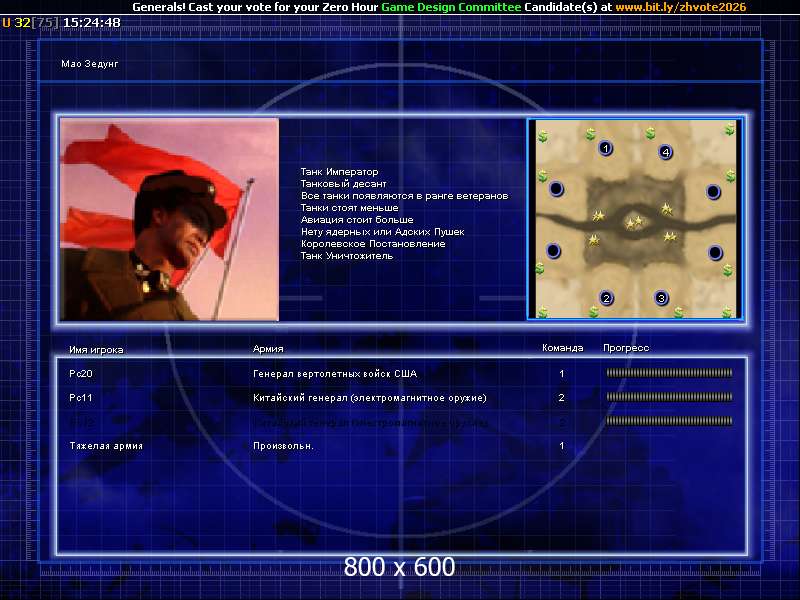Image resolution: width=800 pixels, height=600 pixels.
Task: Select player name Pc11
Action: pos(81,397)
